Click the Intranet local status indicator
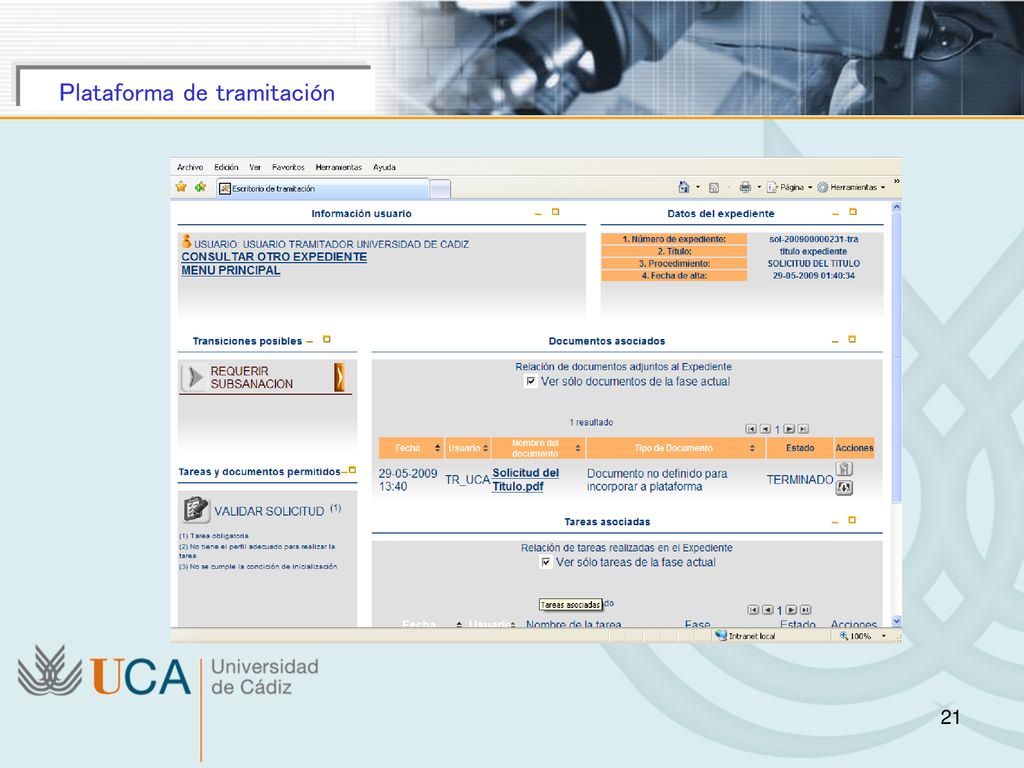The height and width of the screenshot is (768, 1024). point(745,635)
